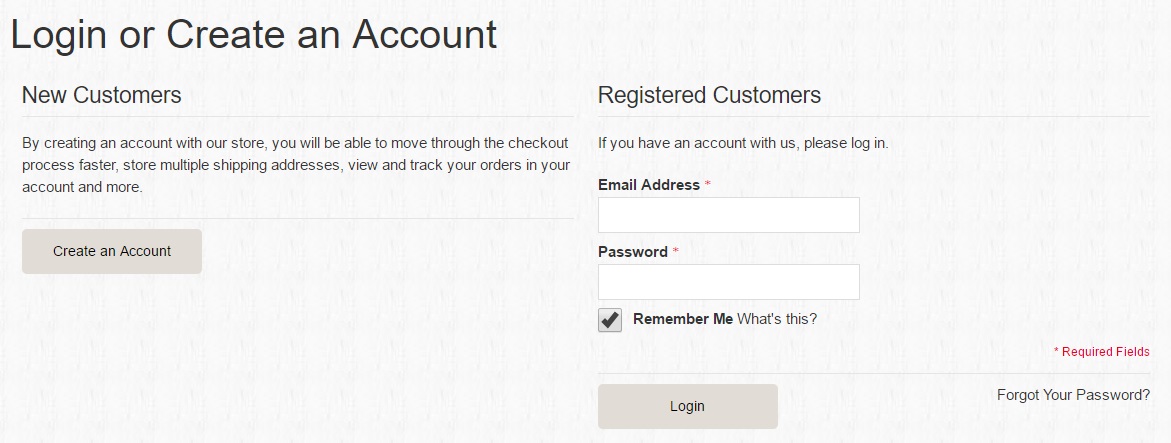Click the red asterisk beside Email Address
This screenshot has height=443, width=1171.
click(x=707, y=184)
